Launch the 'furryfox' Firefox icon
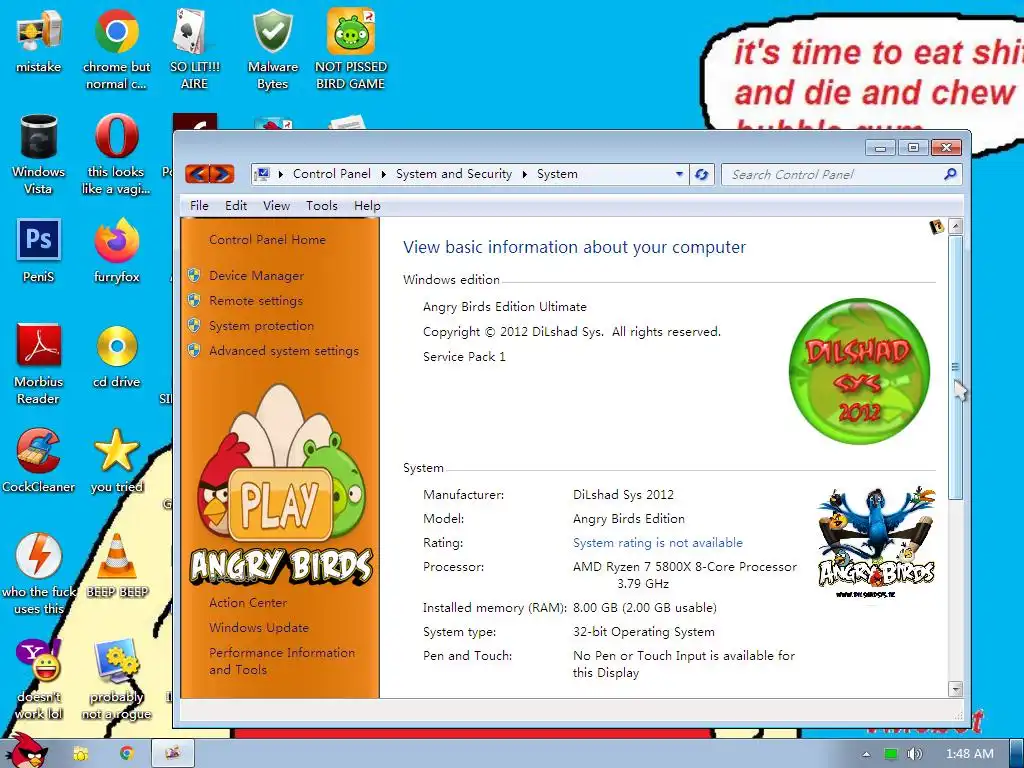Screen dimensions: 1024x768 click(116, 251)
